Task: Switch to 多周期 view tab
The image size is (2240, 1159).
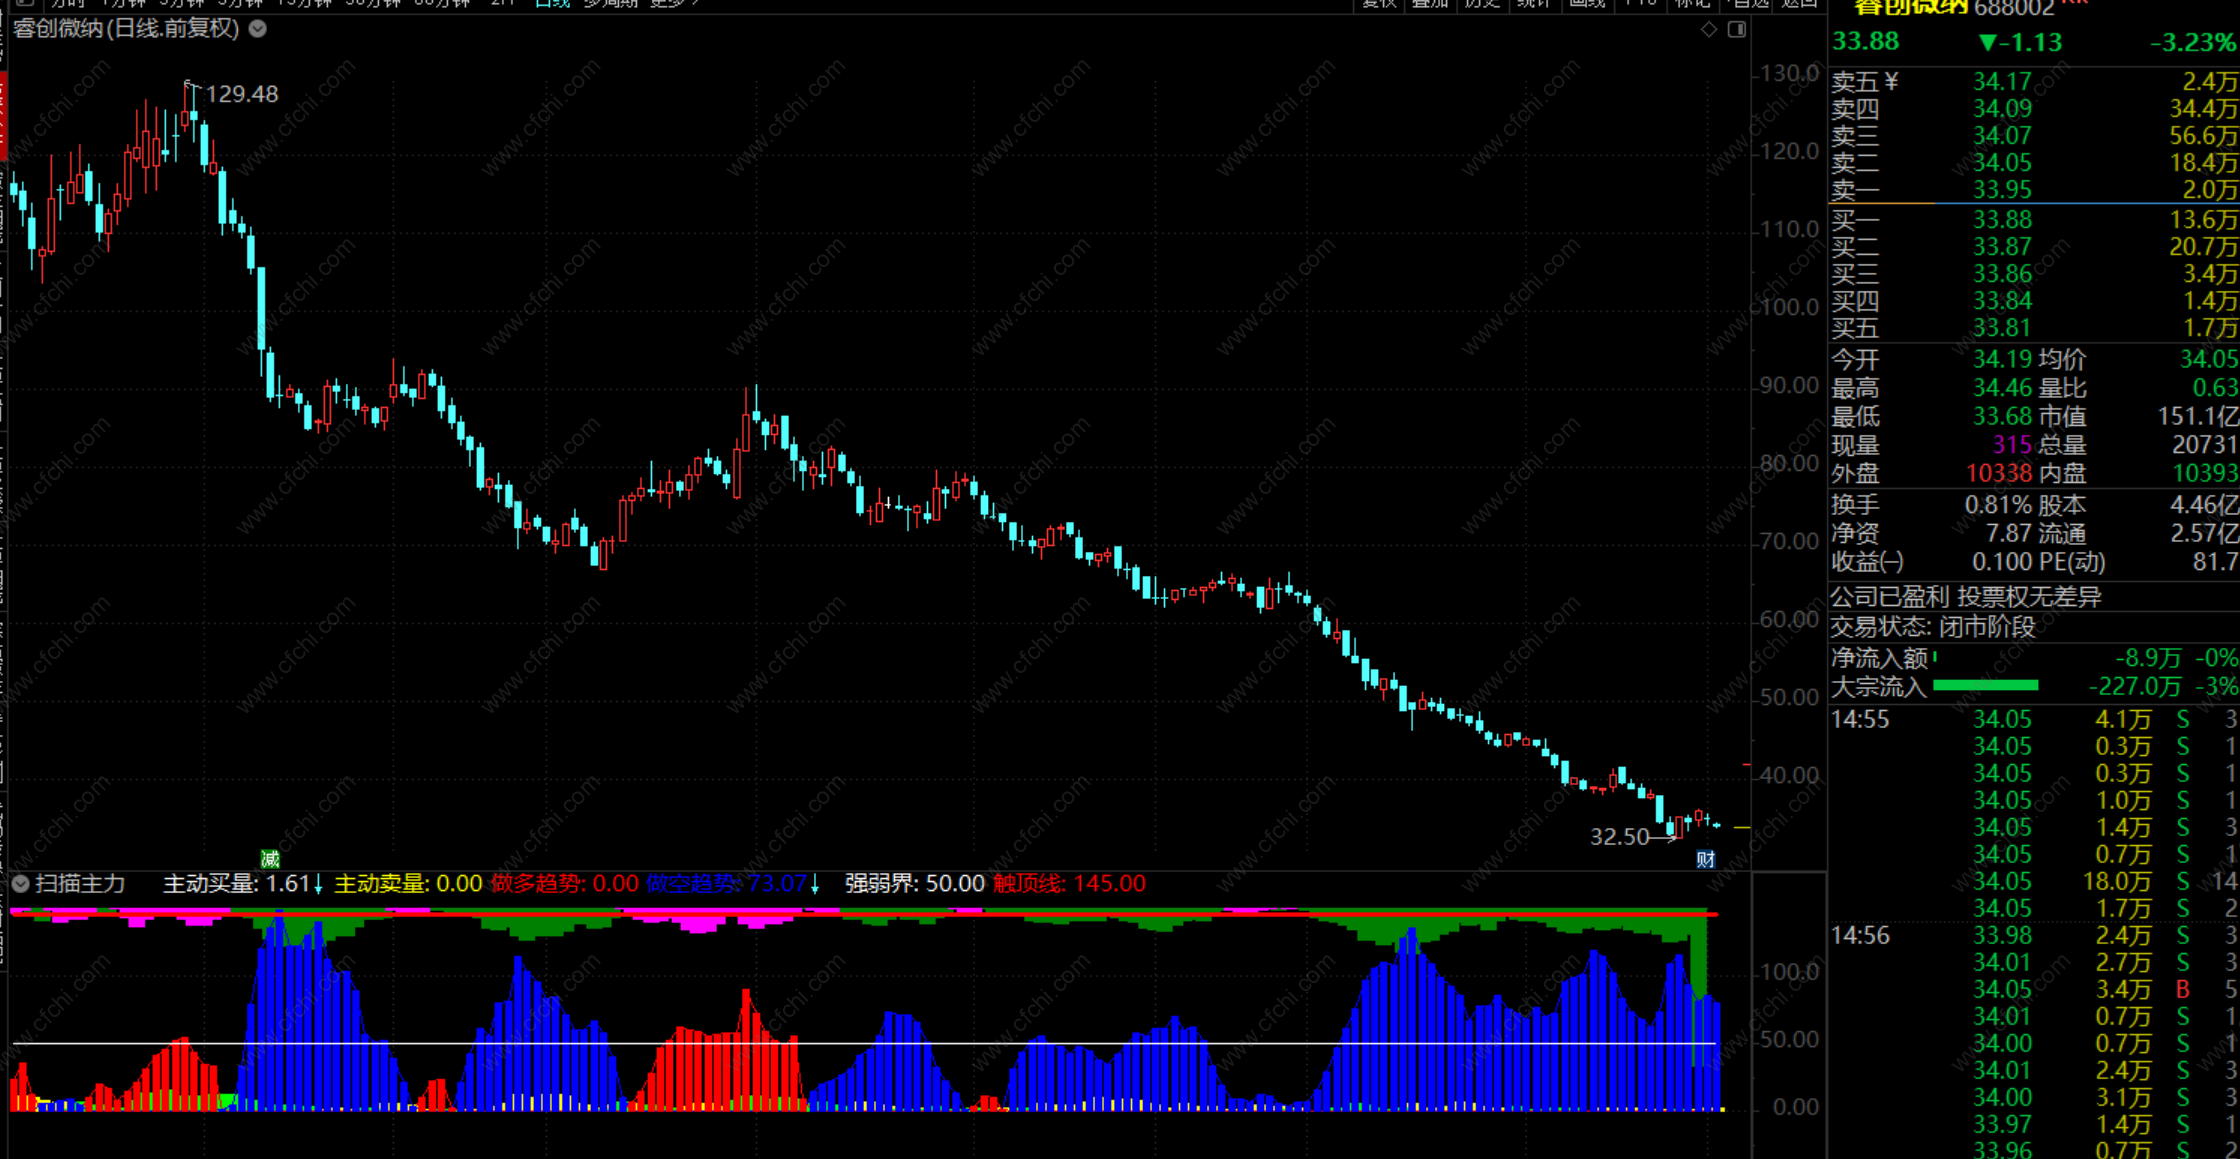Action: tap(610, 3)
